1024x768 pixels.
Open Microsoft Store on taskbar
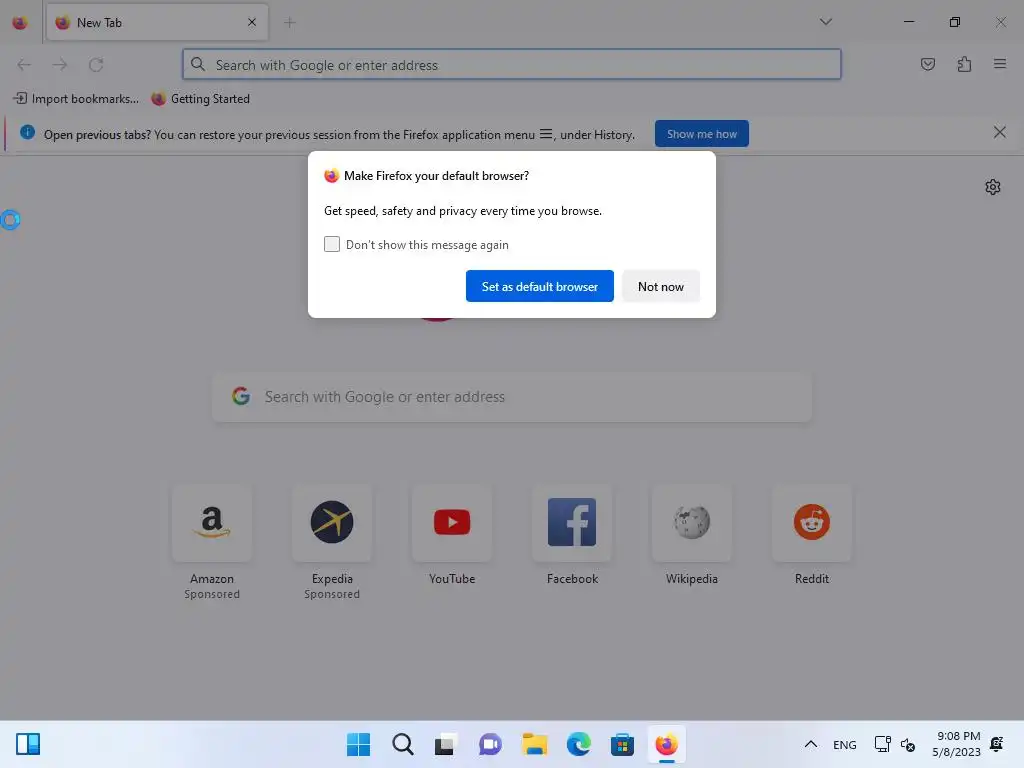[622, 744]
